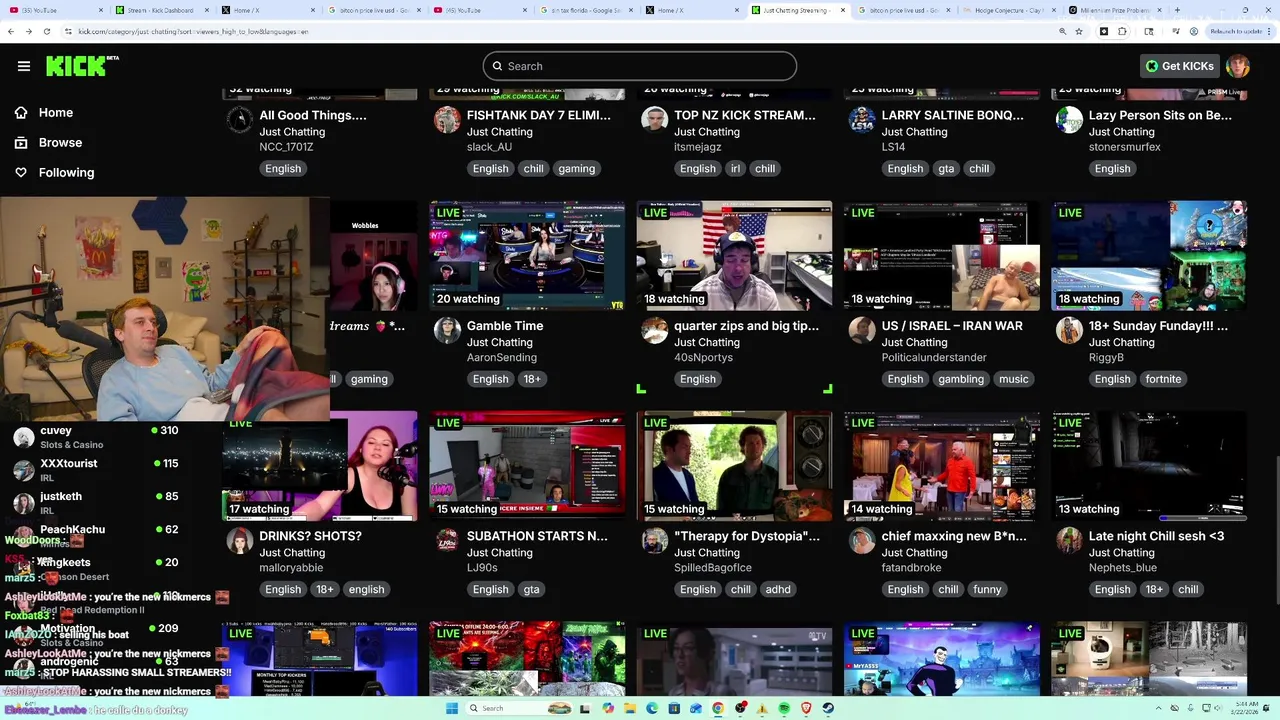This screenshot has width=1280, height=720.
Task: Open a new browser tab
Action: click(1177, 10)
